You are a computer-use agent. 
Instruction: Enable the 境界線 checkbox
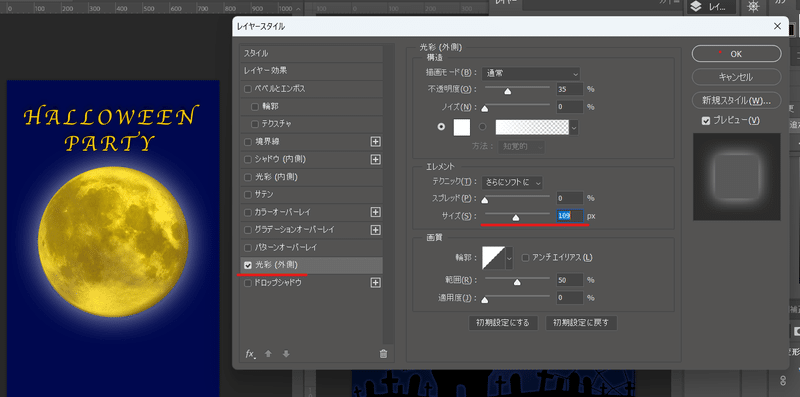pyautogui.click(x=248, y=142)
